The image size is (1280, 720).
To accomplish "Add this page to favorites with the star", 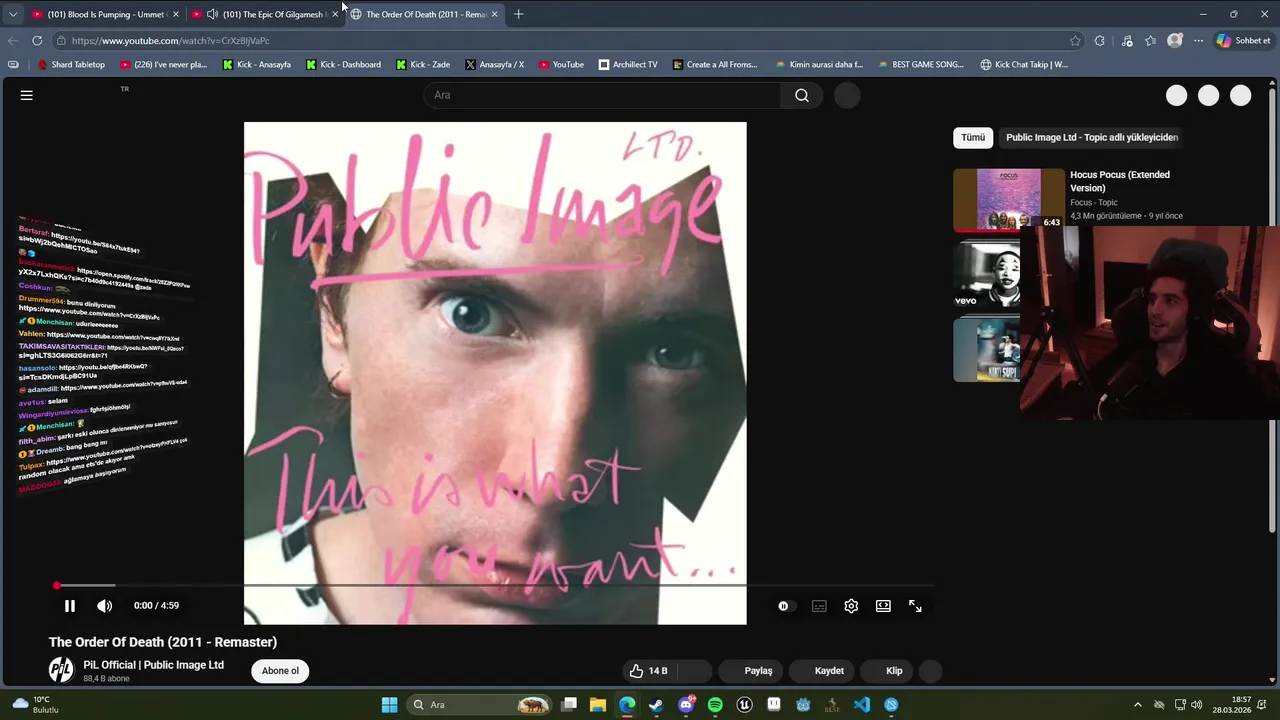I will pyautogui.click(x=1075, y=41).
